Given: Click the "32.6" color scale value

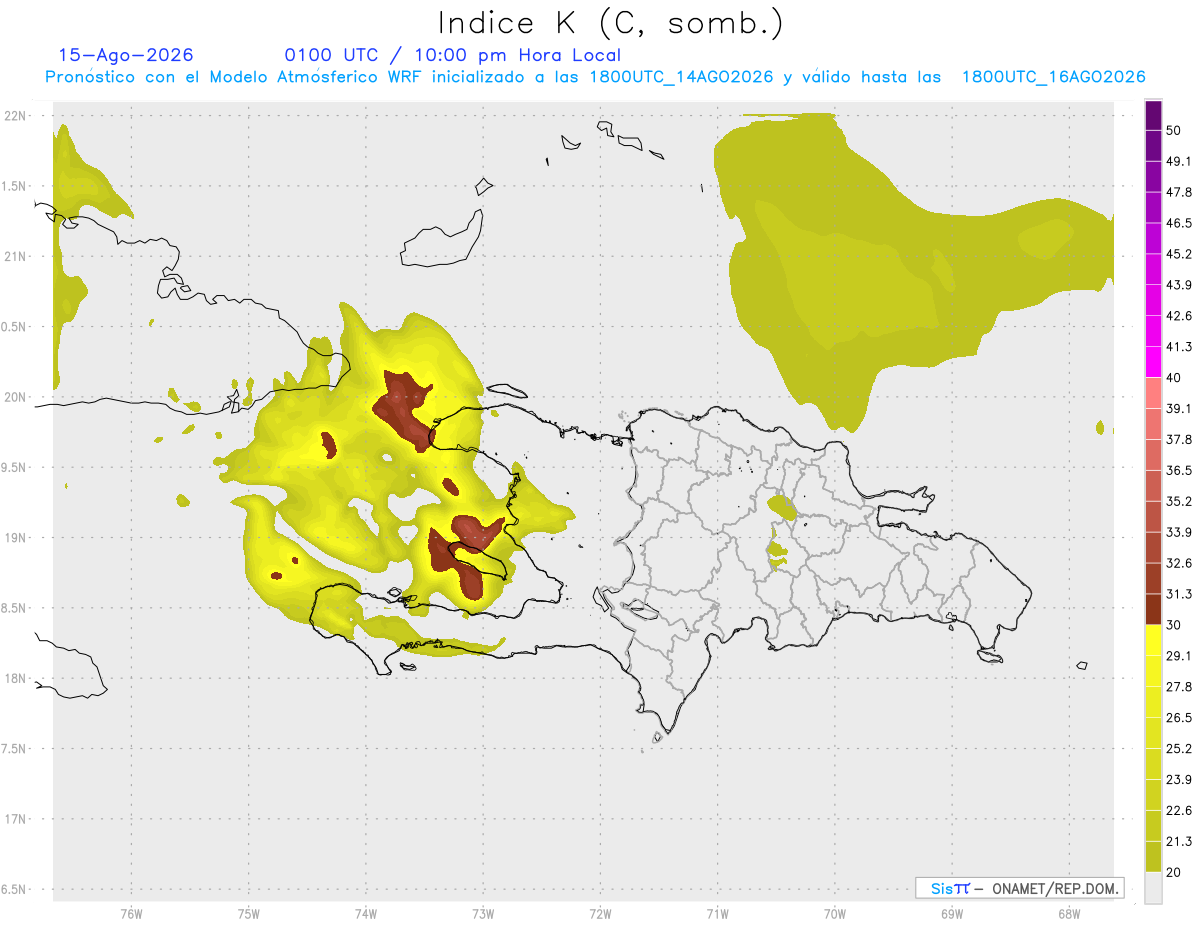Looking at the screenshot, I should pos(1179,563).
